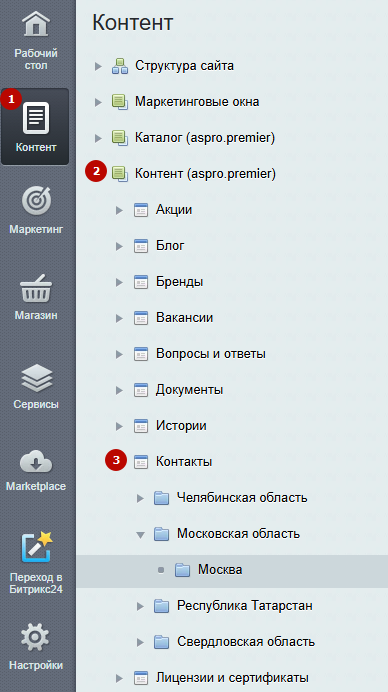Open the Маркетинг target icon
This screenshot has width=388, height=692.
click(x=36, y=201)
